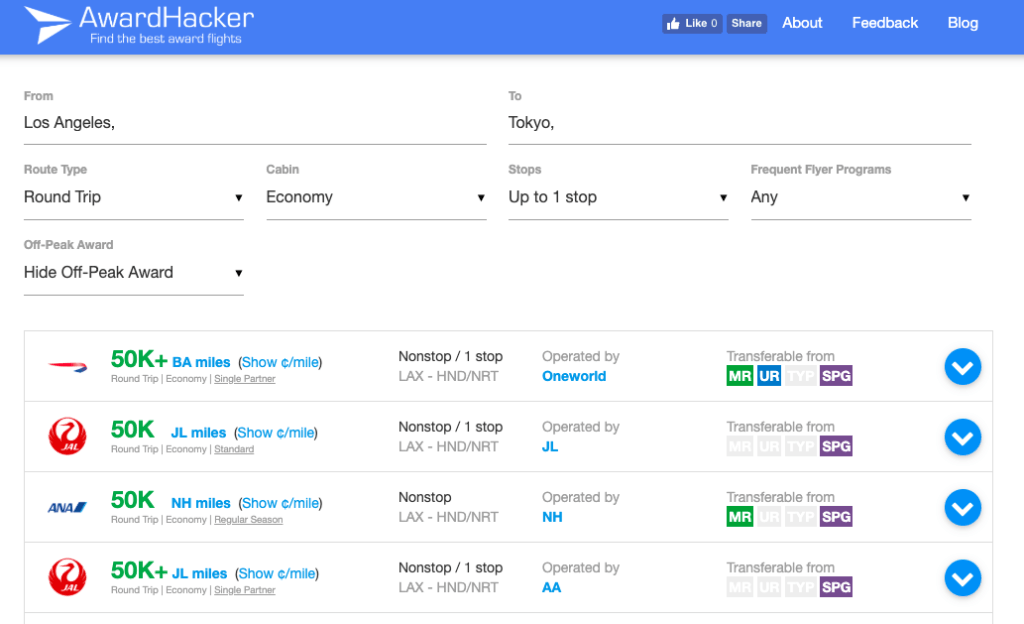Click the British Airways logo icon
The image size is (1024, 624).
(68, 367)
